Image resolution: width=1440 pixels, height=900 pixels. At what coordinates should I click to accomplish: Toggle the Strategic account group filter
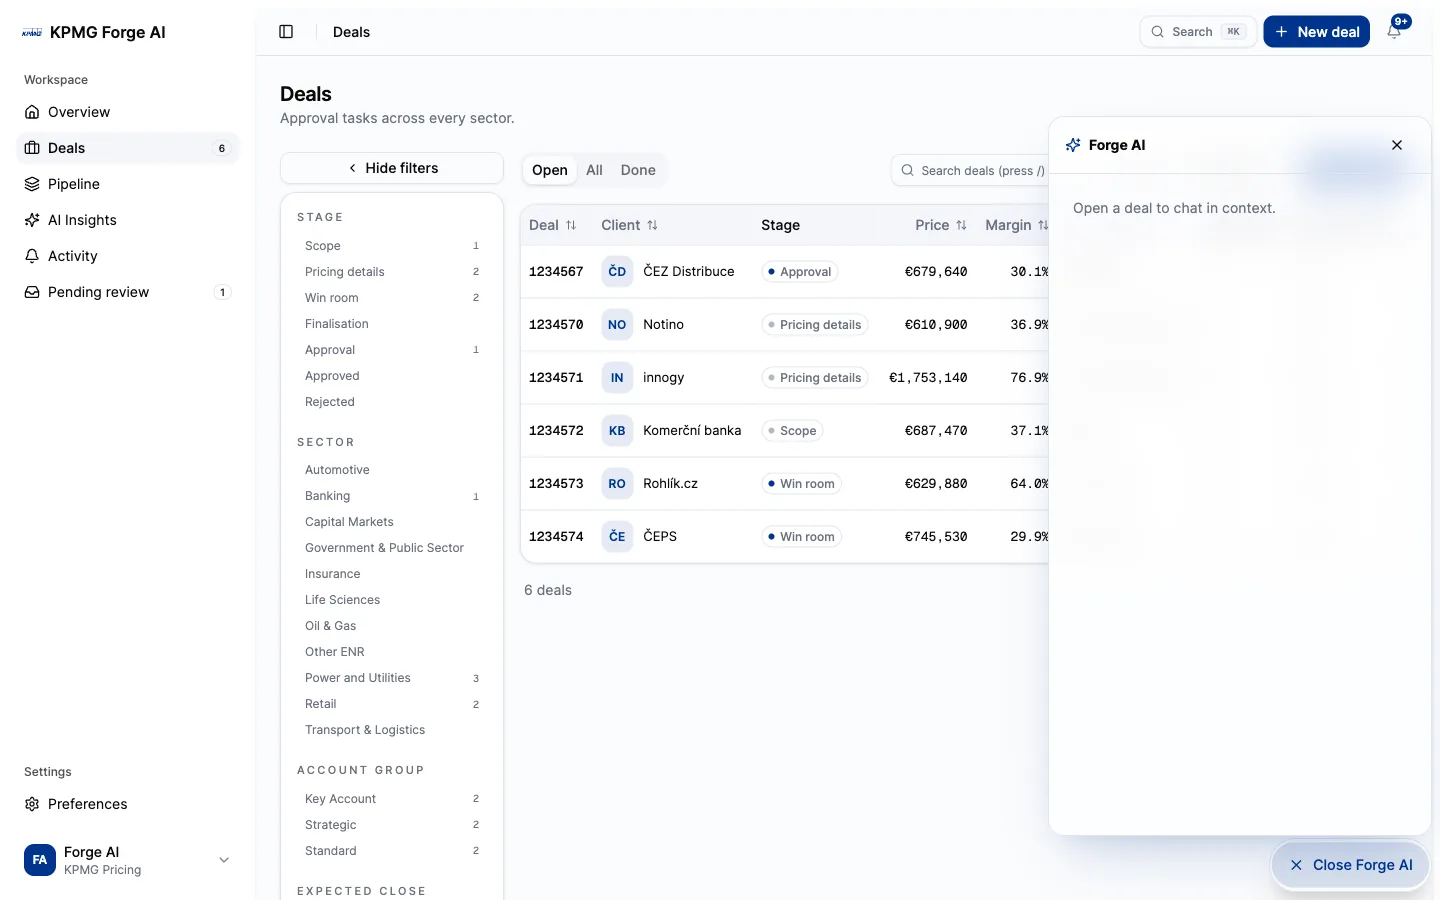[x=392, y=825]
